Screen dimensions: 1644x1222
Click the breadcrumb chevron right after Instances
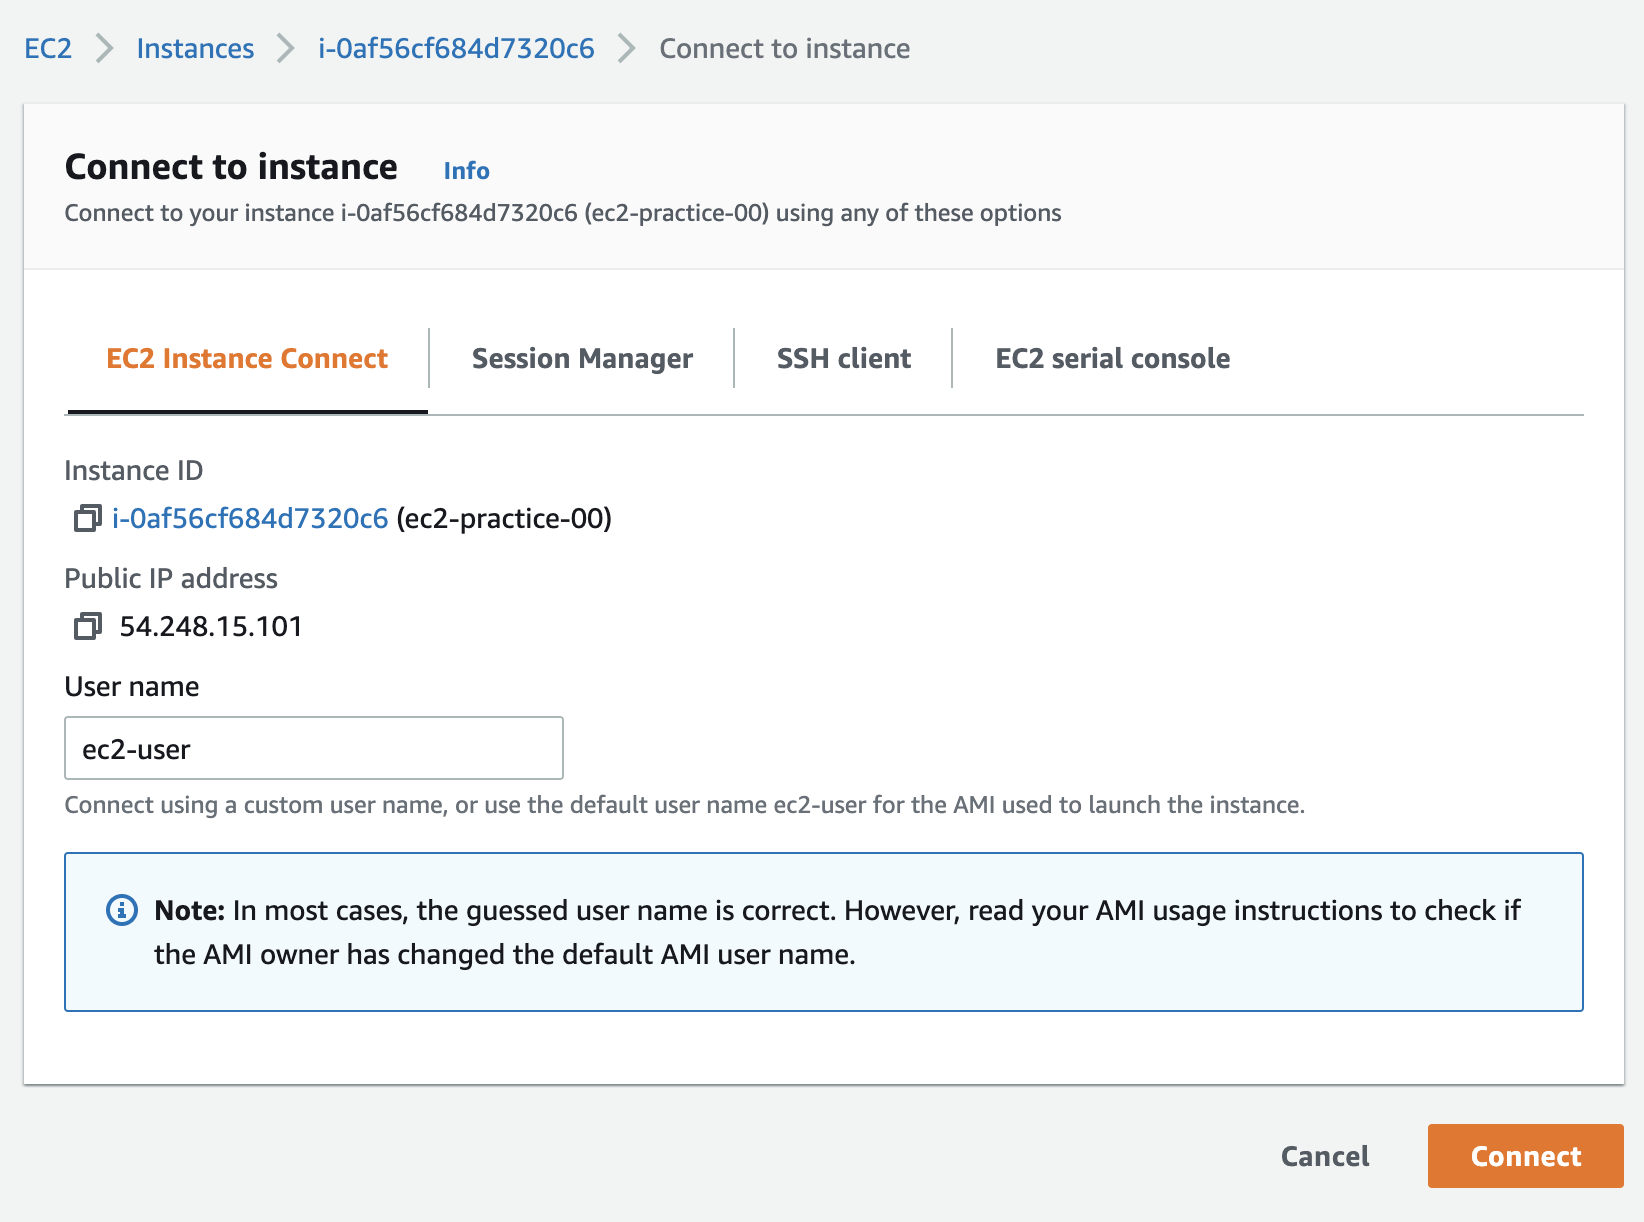pos(286,48)
